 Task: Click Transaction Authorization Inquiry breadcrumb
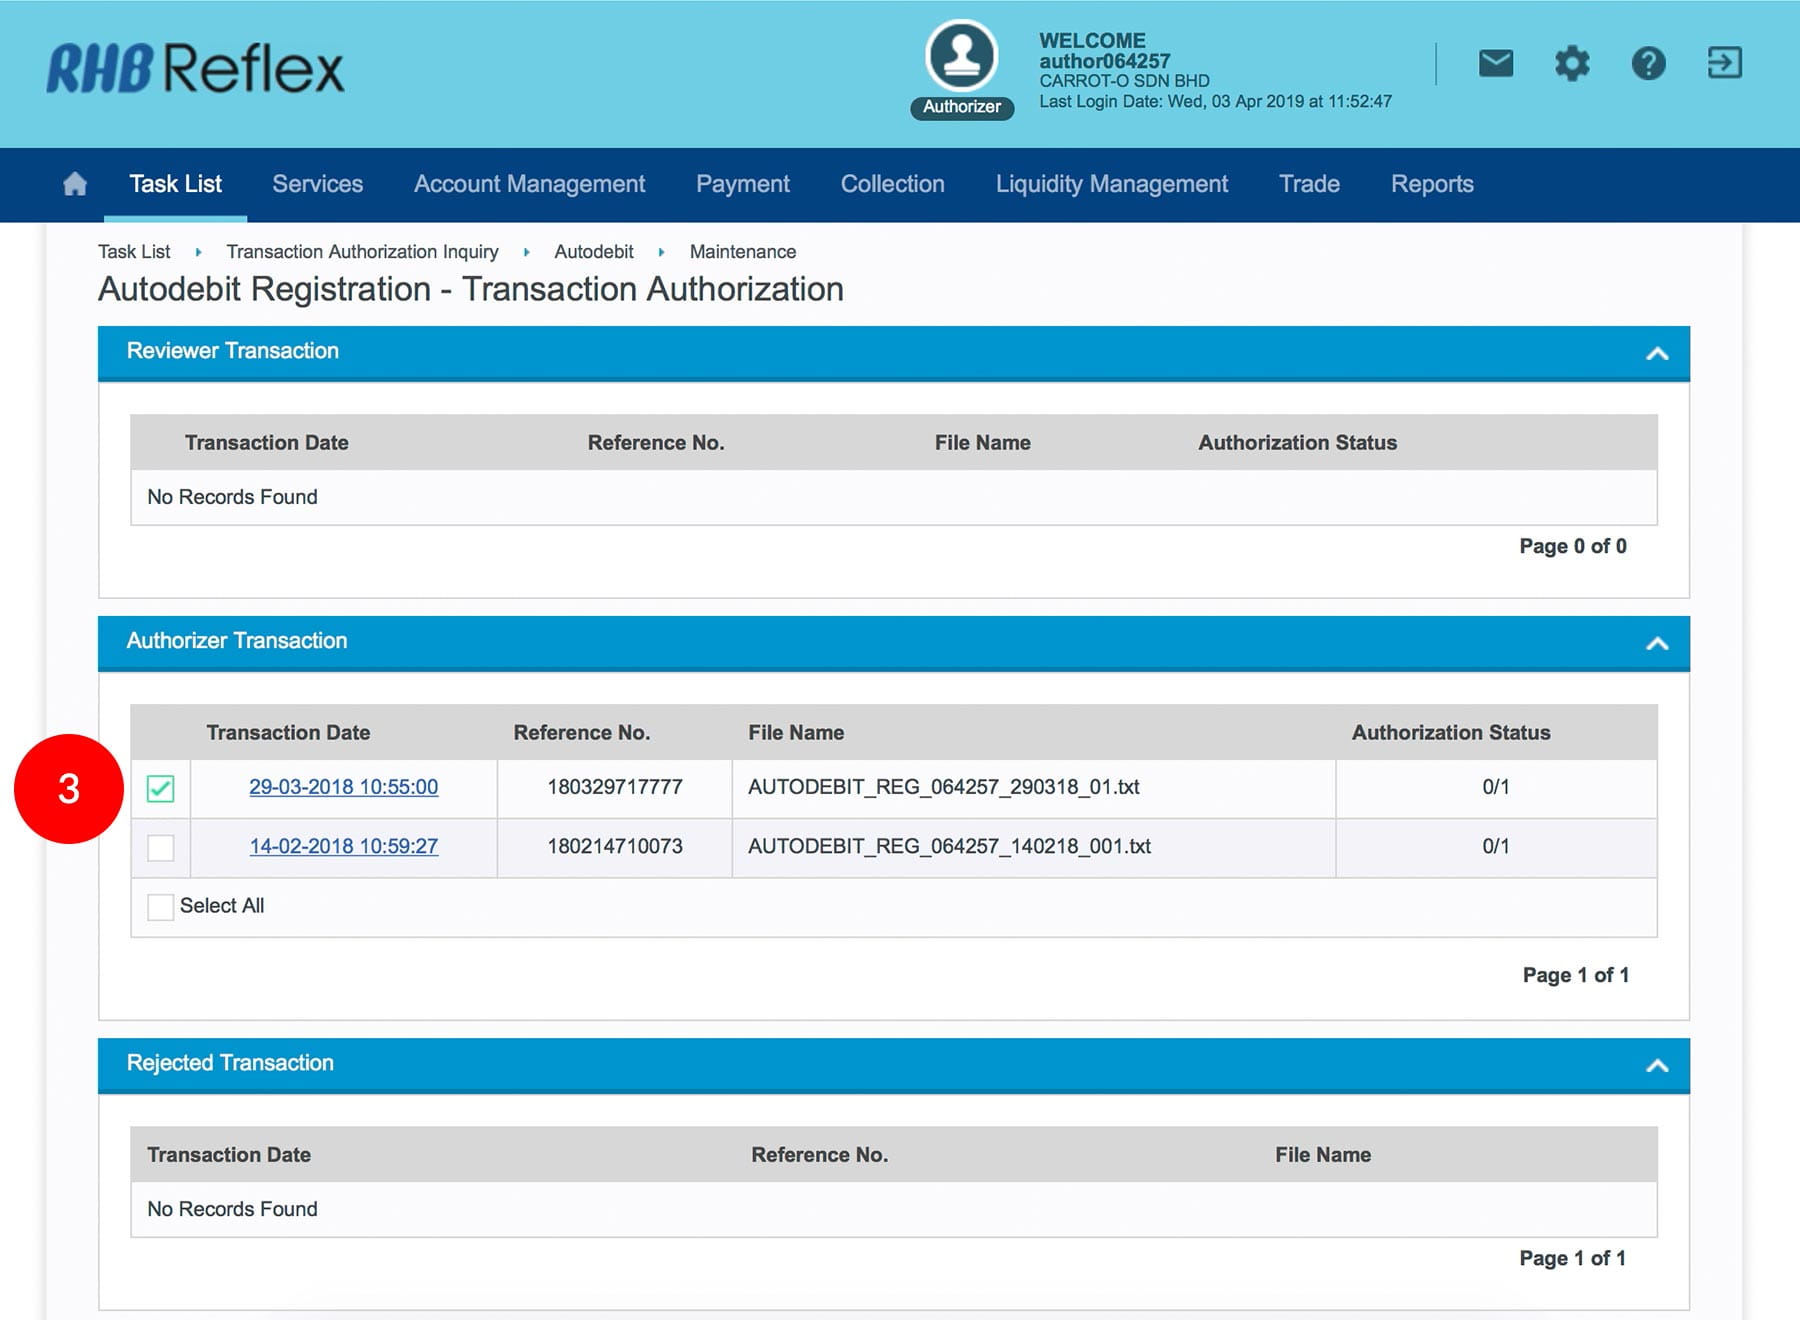click(362, 252)
